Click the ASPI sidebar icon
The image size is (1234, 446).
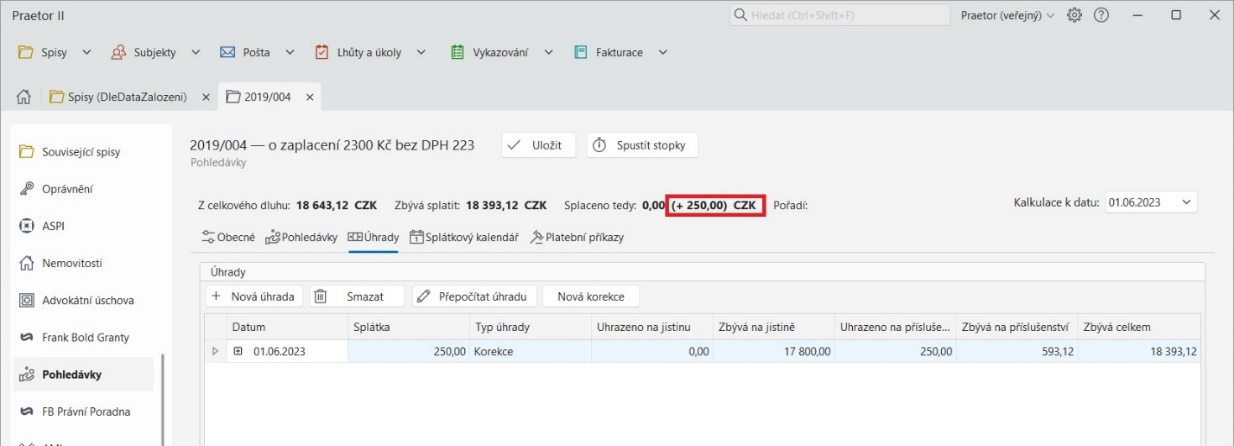click(26, 226)
